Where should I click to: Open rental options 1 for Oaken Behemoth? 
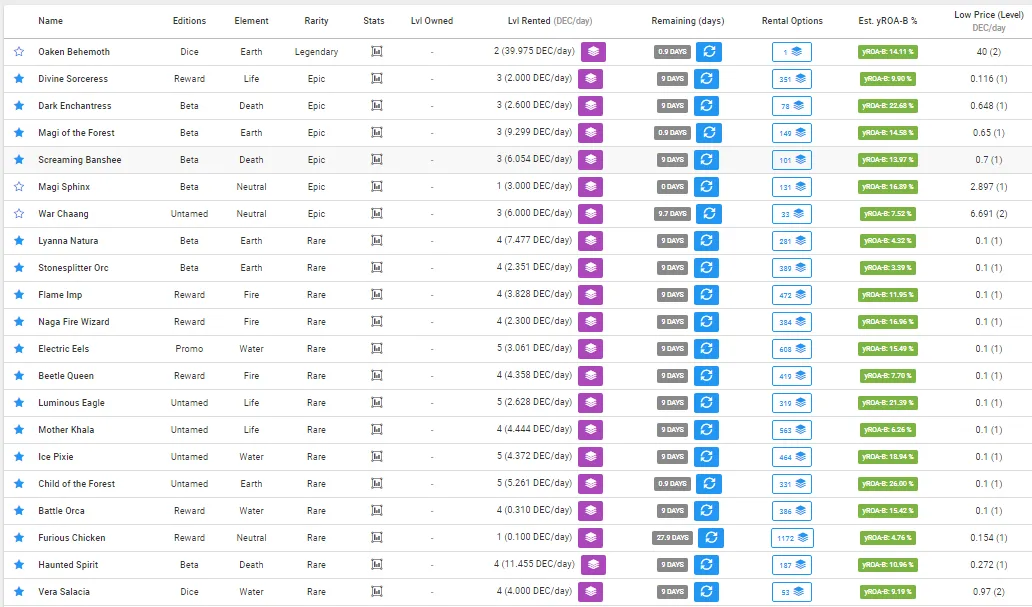click(x=792, y=51)
